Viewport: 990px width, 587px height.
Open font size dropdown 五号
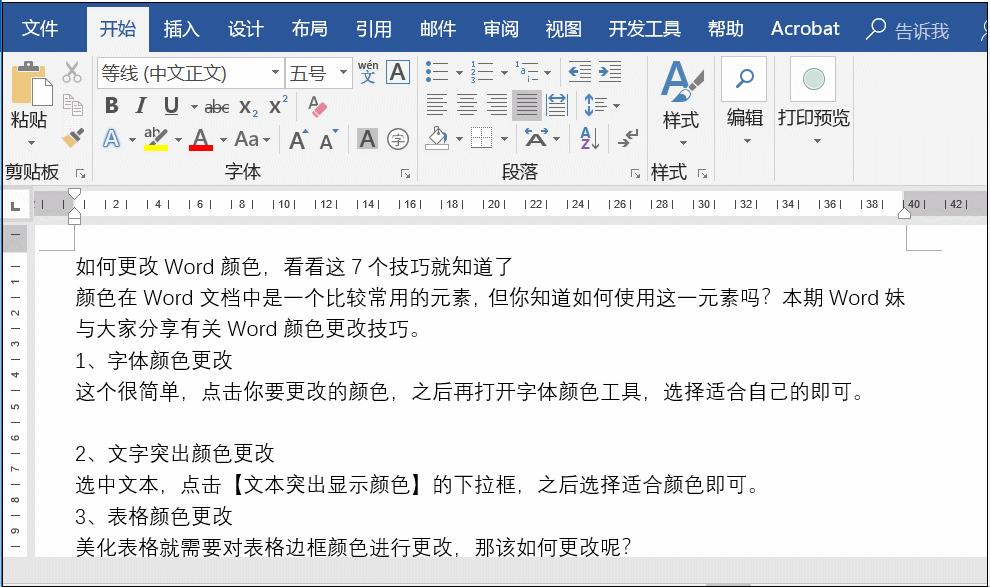[x=343, y=73]
